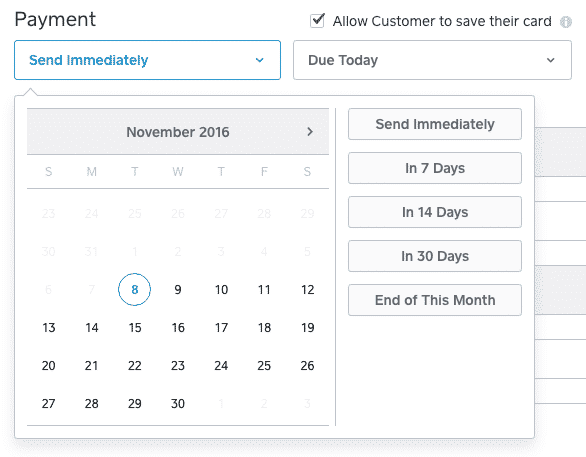
Task: Pick the In 14 Days option
Action: click(x=435, y=212)
